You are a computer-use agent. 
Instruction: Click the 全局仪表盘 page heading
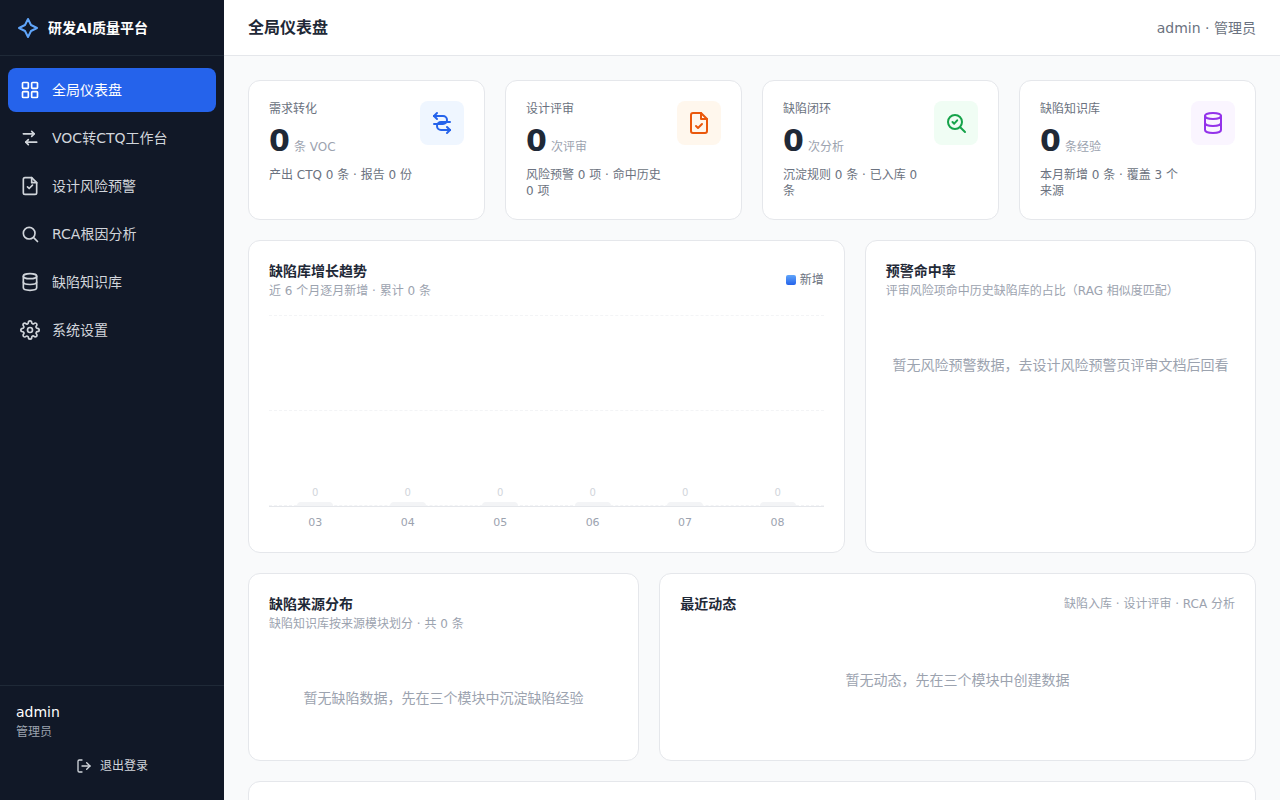[x=288, y=28]
